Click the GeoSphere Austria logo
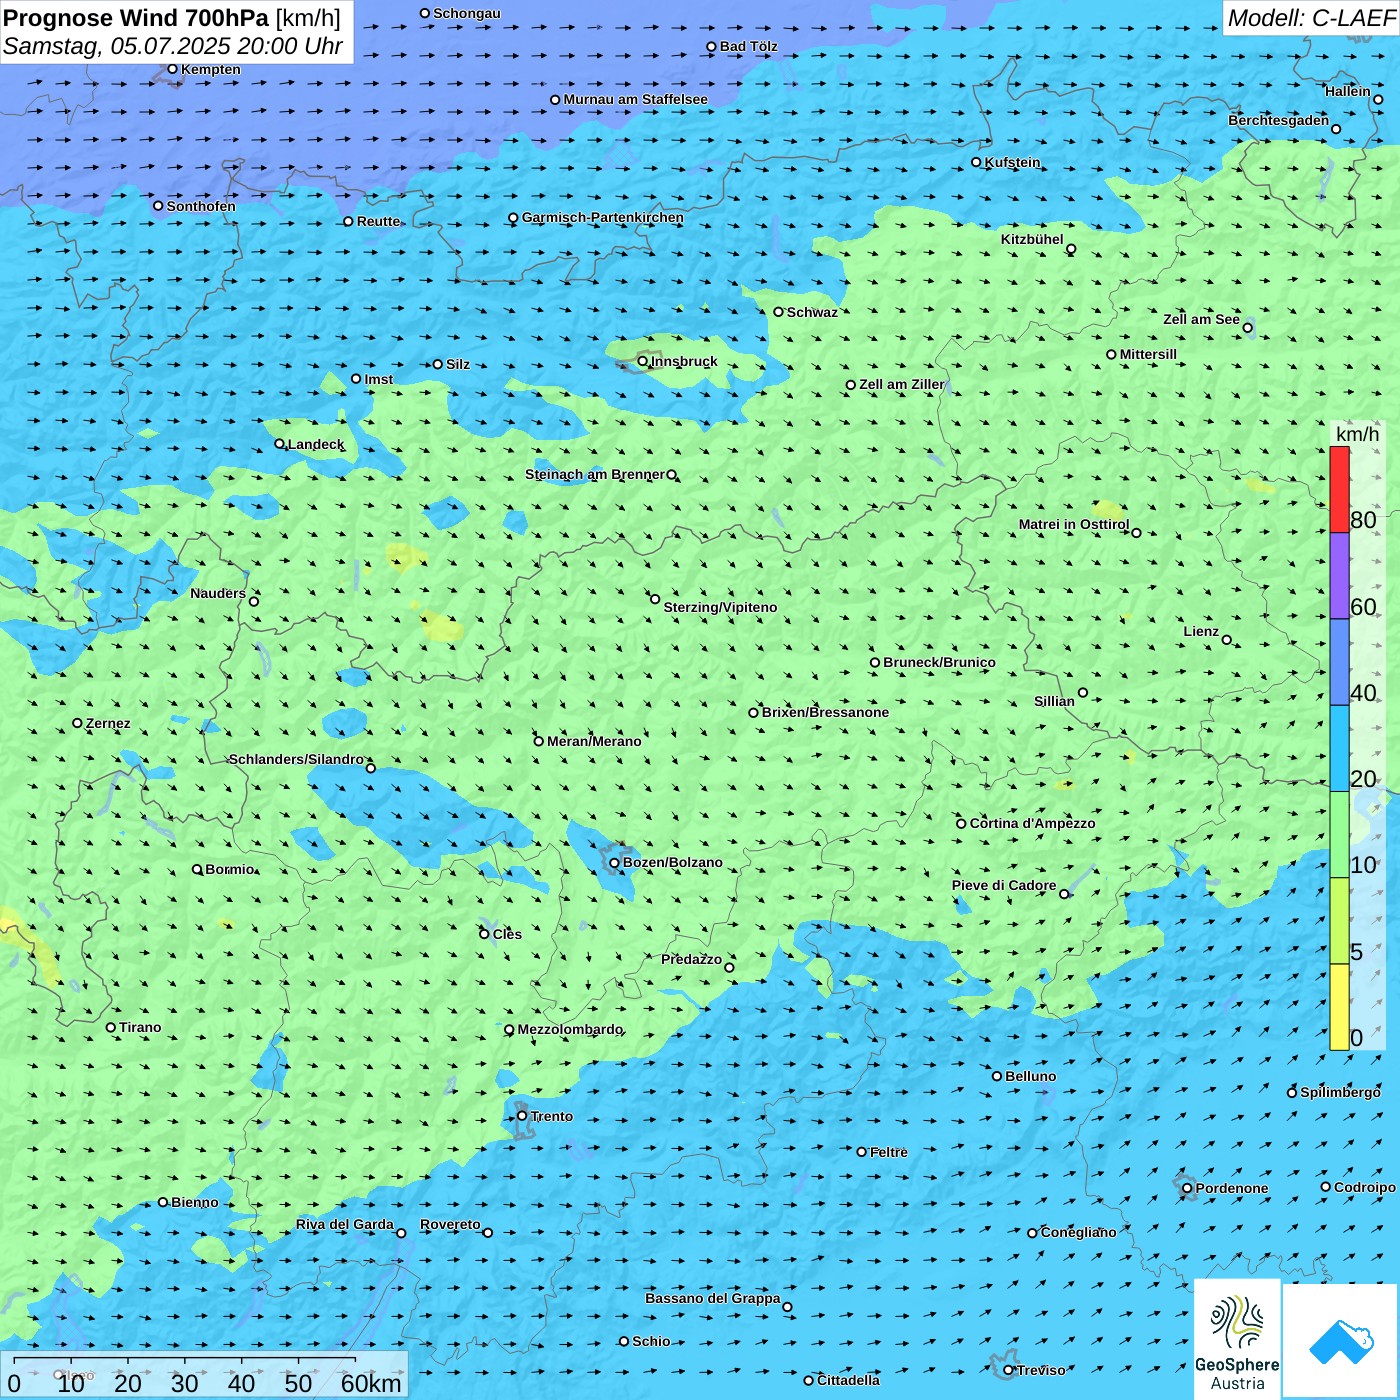 click(1237, 1339)
